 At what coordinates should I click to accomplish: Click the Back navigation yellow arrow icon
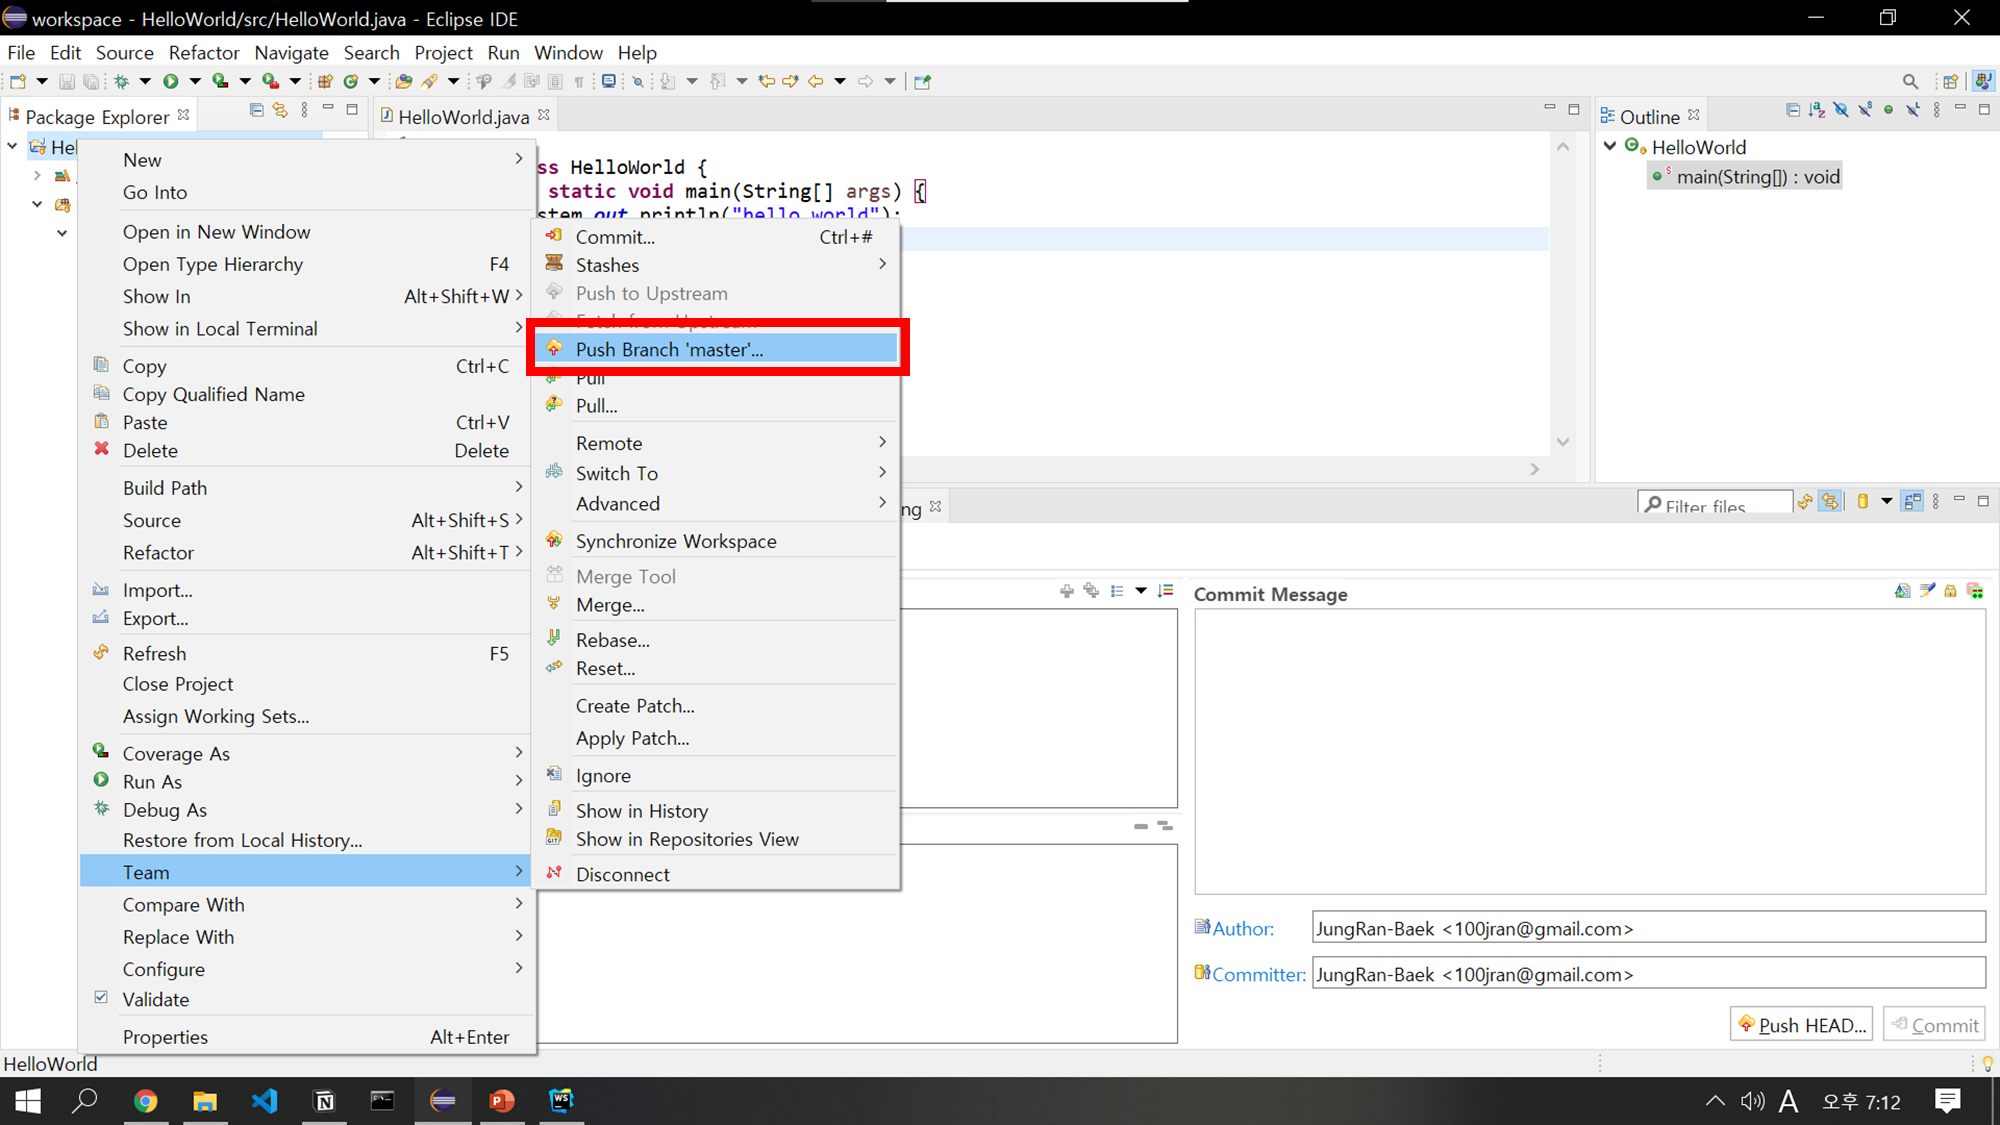(x=816, y=81)
